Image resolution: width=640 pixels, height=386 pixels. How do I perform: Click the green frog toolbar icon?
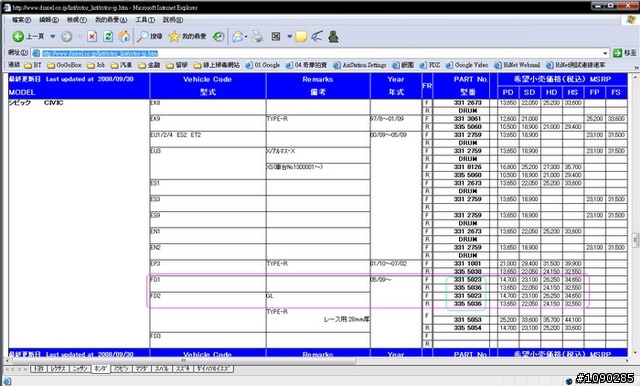[x=333, y=36]
